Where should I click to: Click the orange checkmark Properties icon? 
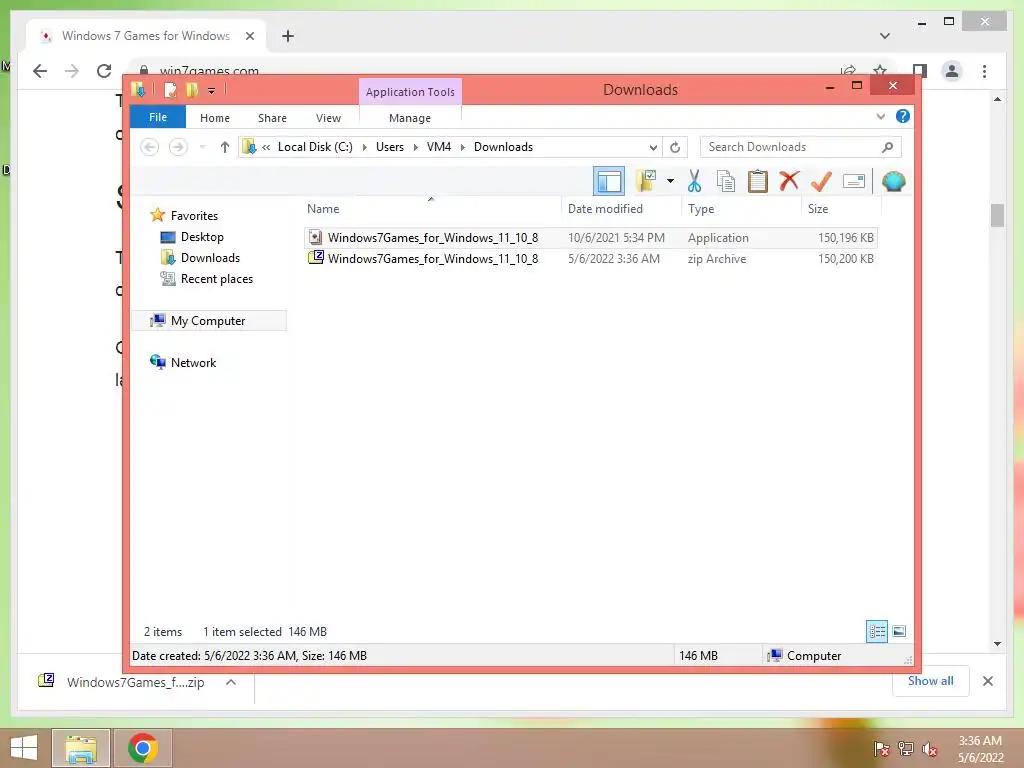821,181
